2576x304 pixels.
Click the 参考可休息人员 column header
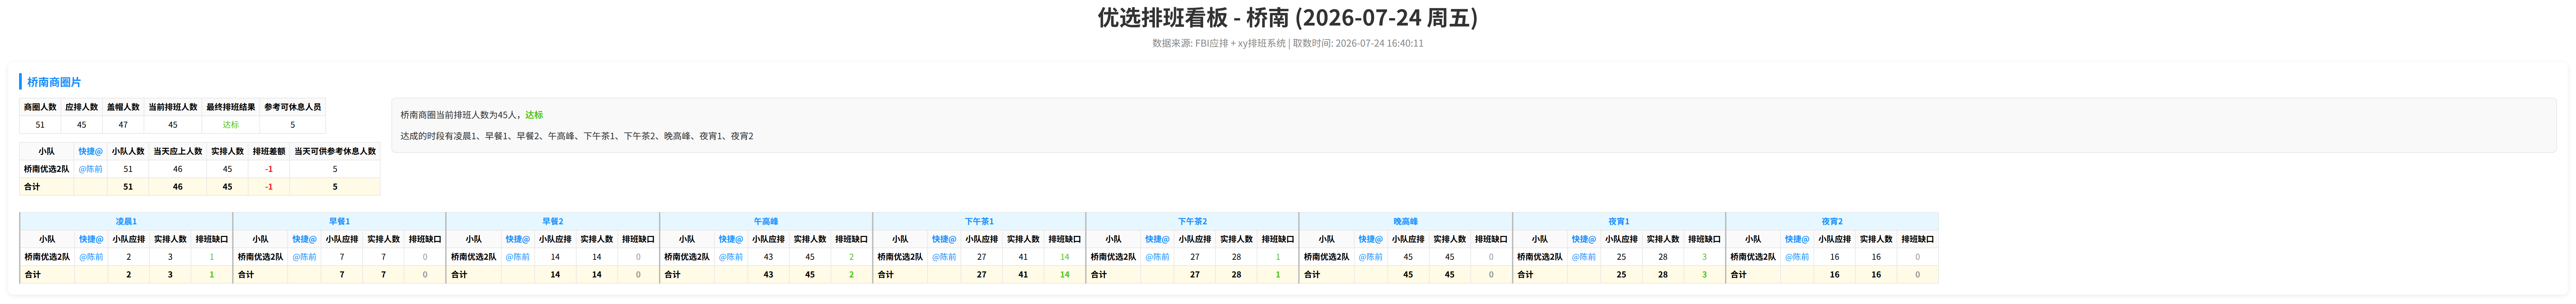pyautogui.click(x=293, y=107)
